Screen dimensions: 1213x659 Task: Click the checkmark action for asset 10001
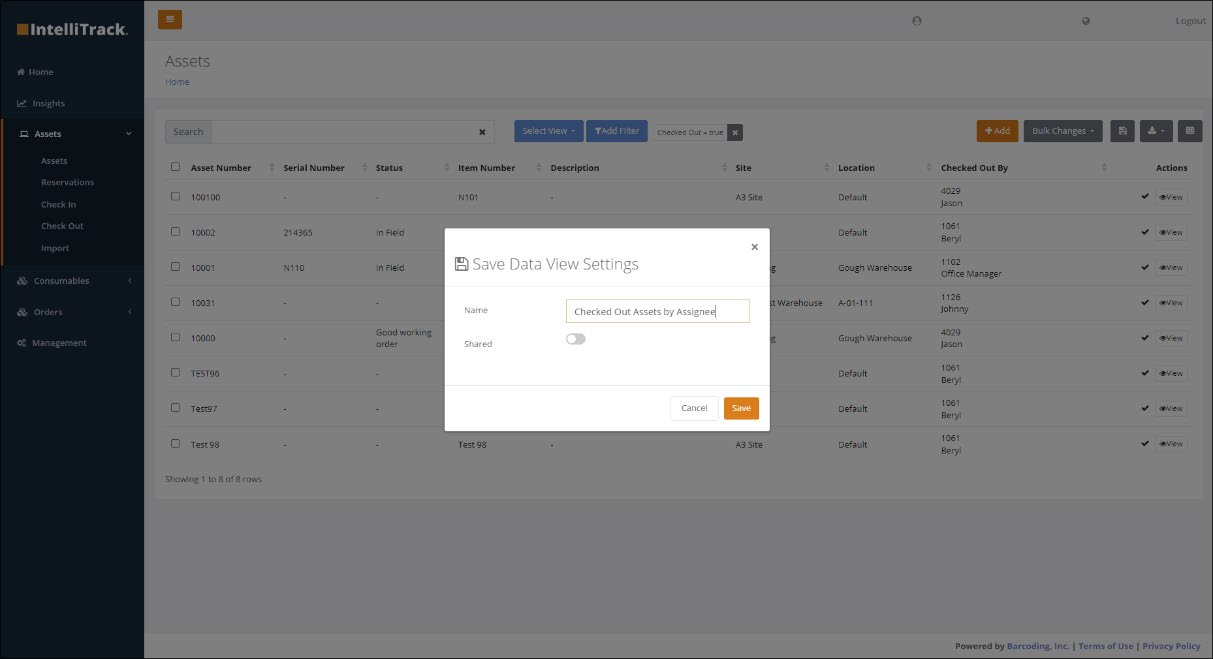[x=1145, y=266]
